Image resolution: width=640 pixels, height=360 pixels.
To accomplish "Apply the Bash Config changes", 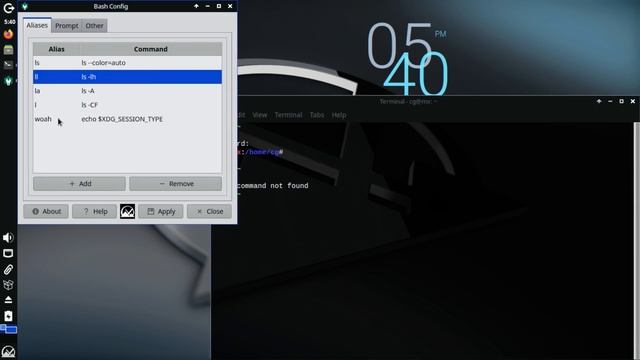I will tap(161, 211).
